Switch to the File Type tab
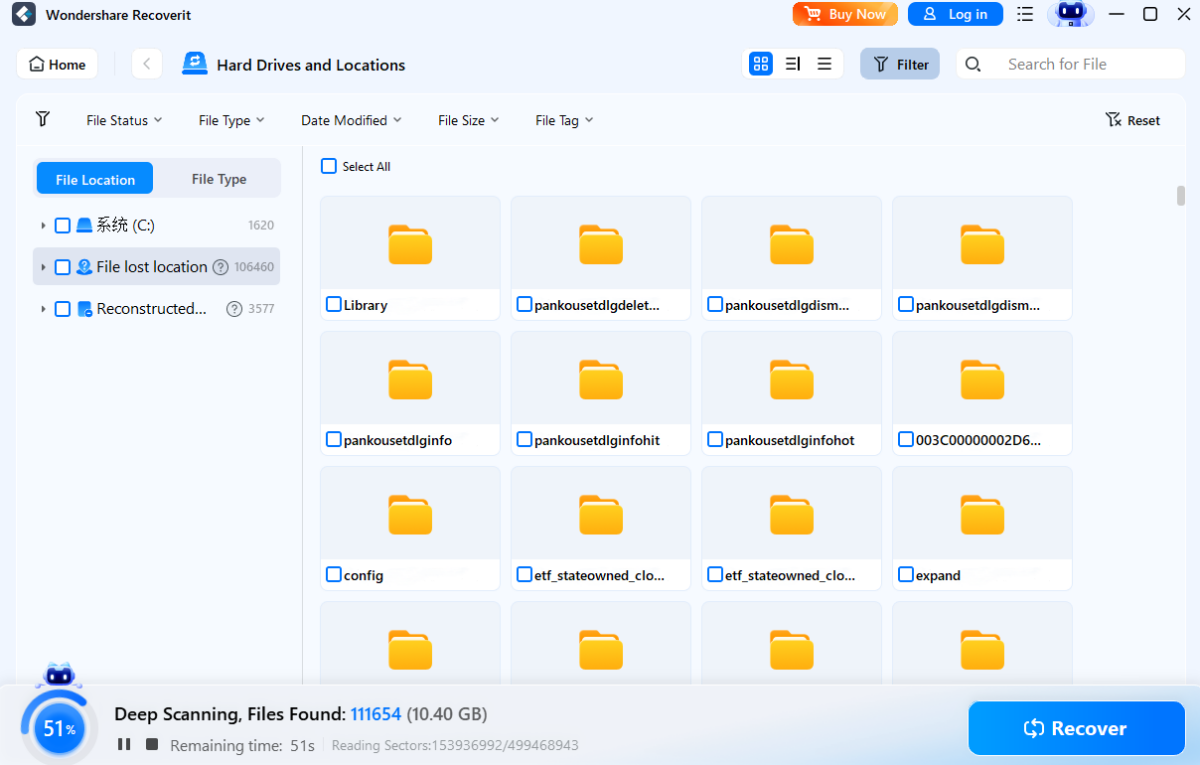 click(218, 178)
